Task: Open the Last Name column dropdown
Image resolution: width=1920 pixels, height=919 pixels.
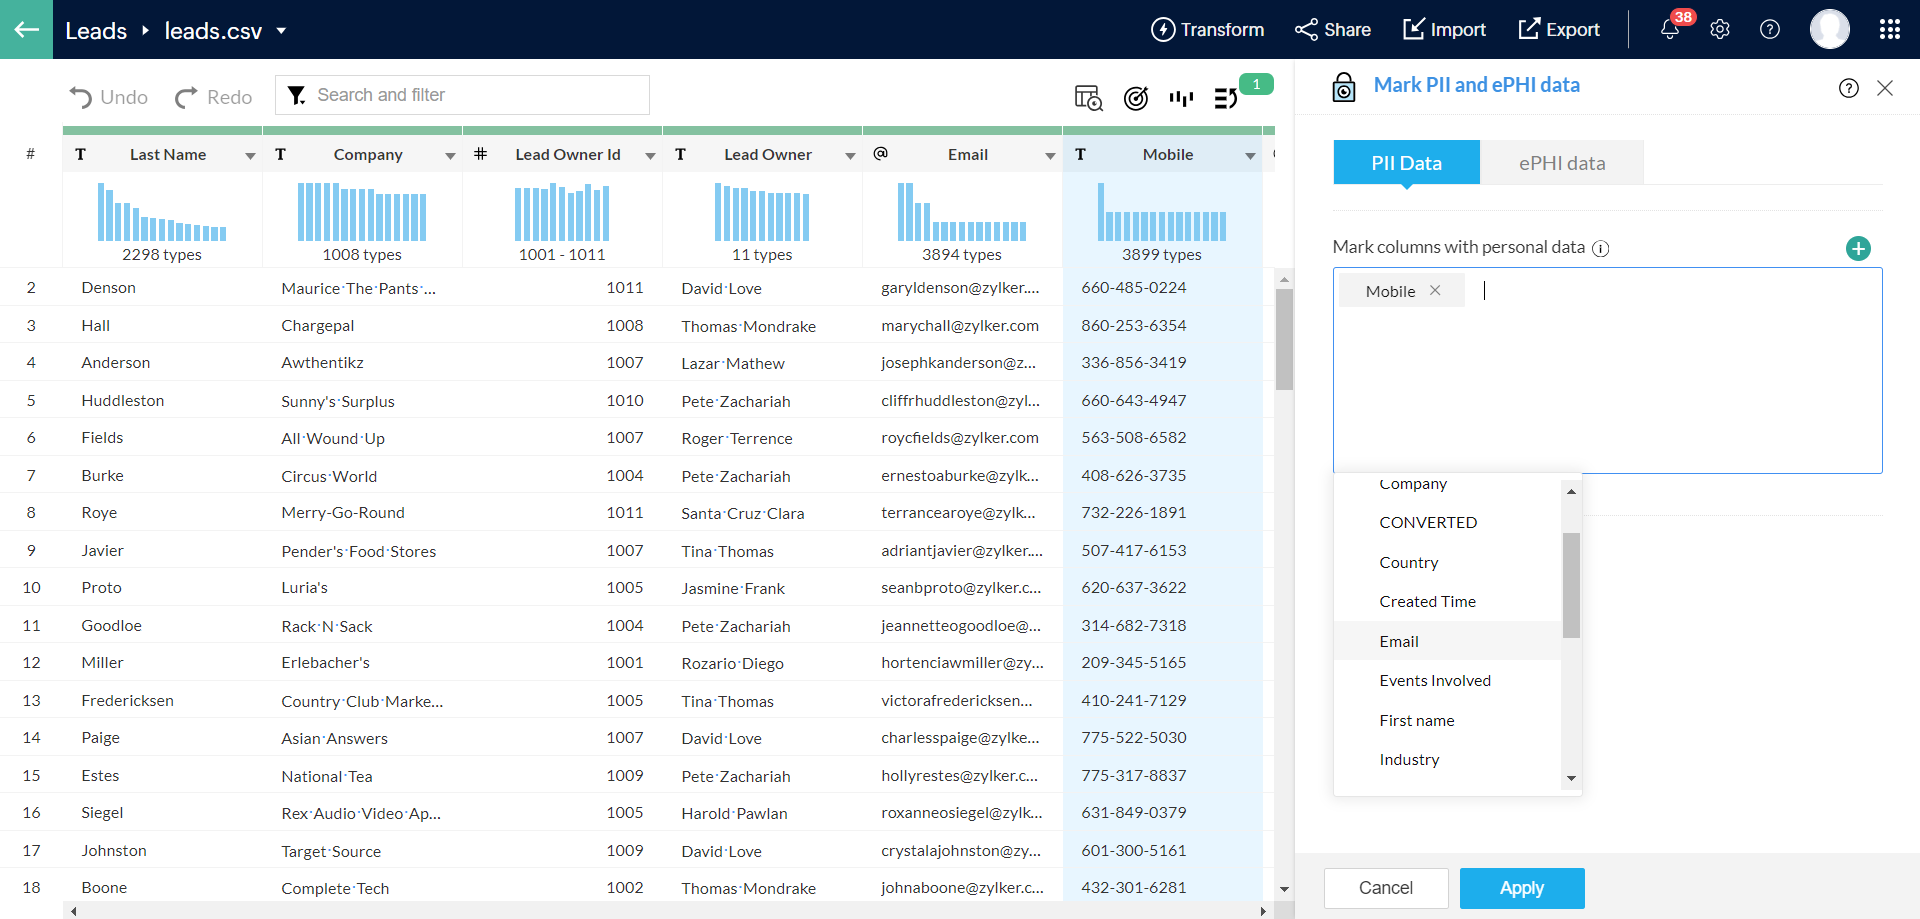Action: pyautogui.click(x=250, y=155)
